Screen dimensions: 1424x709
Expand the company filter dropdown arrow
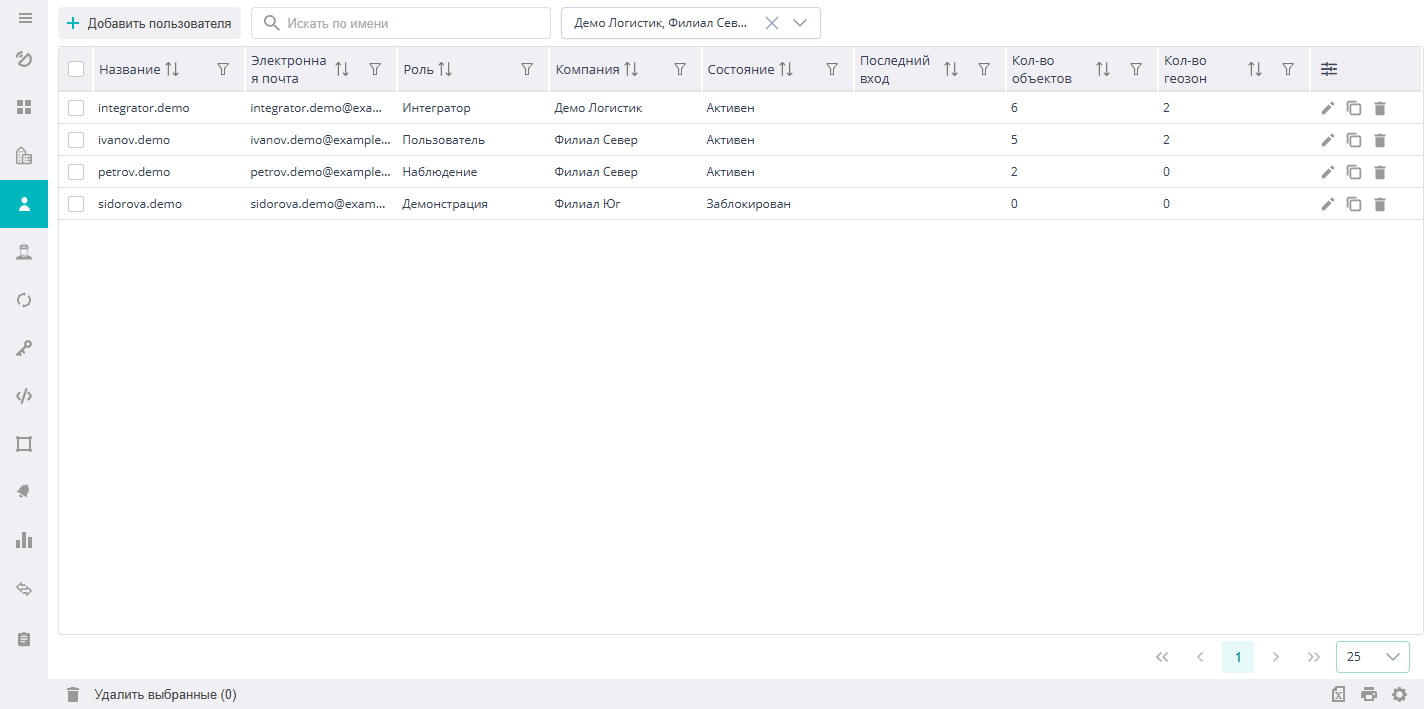(800, 23)
